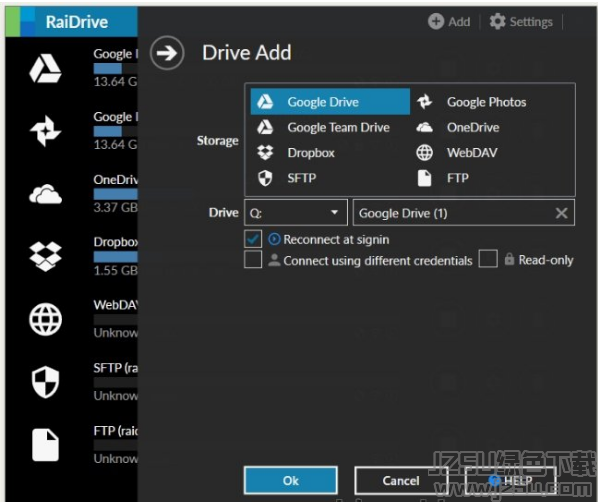The image size is (598, 502).
Task: Open the HELP button
Action: point(510,480)
